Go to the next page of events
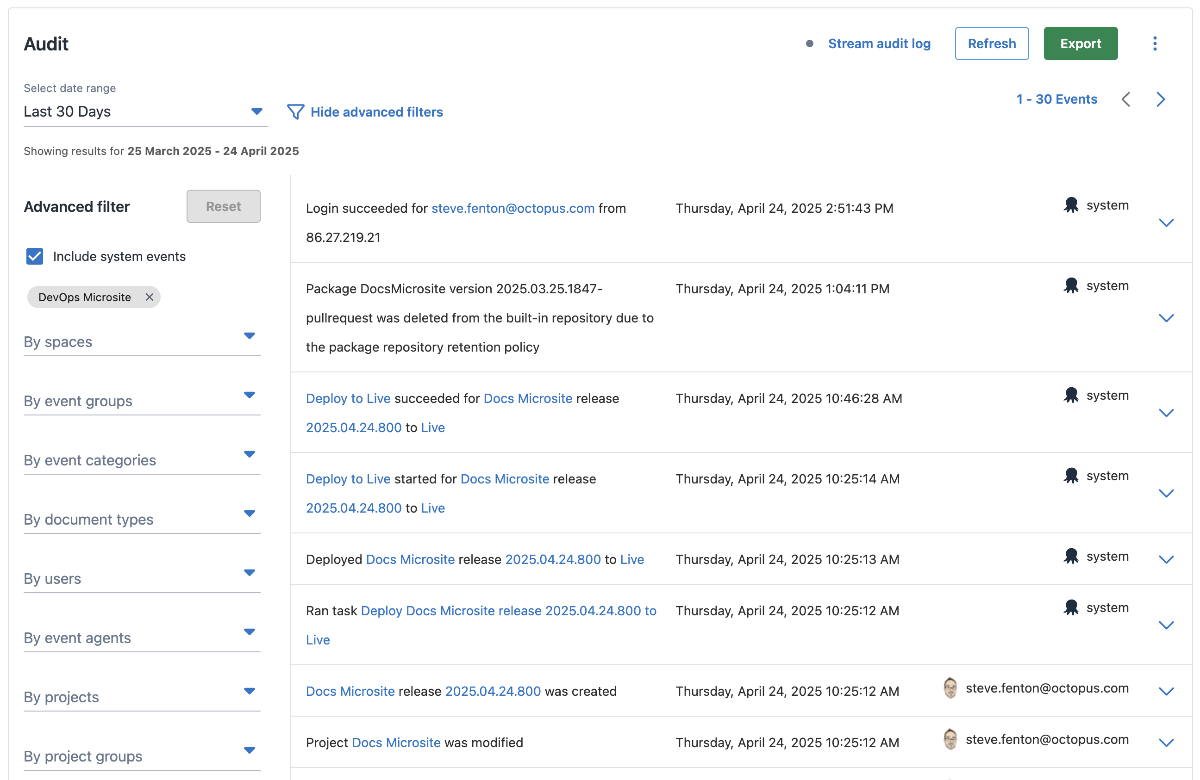 [x=1160, y=99]
